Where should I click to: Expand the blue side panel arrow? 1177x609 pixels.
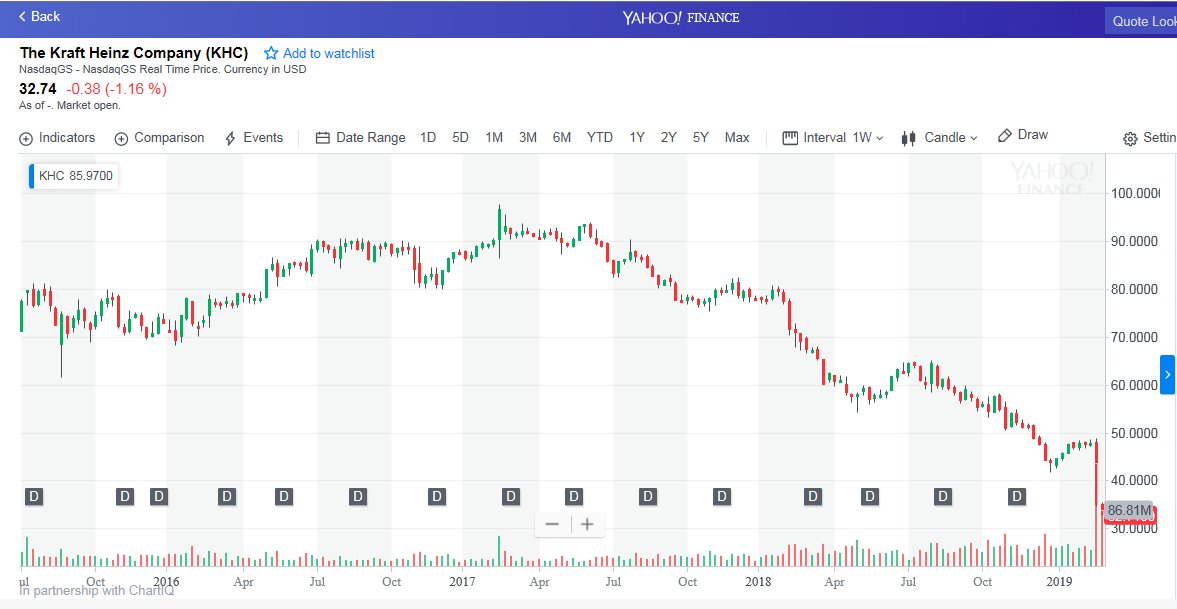pyautogui.click(x=1167, y=374)
